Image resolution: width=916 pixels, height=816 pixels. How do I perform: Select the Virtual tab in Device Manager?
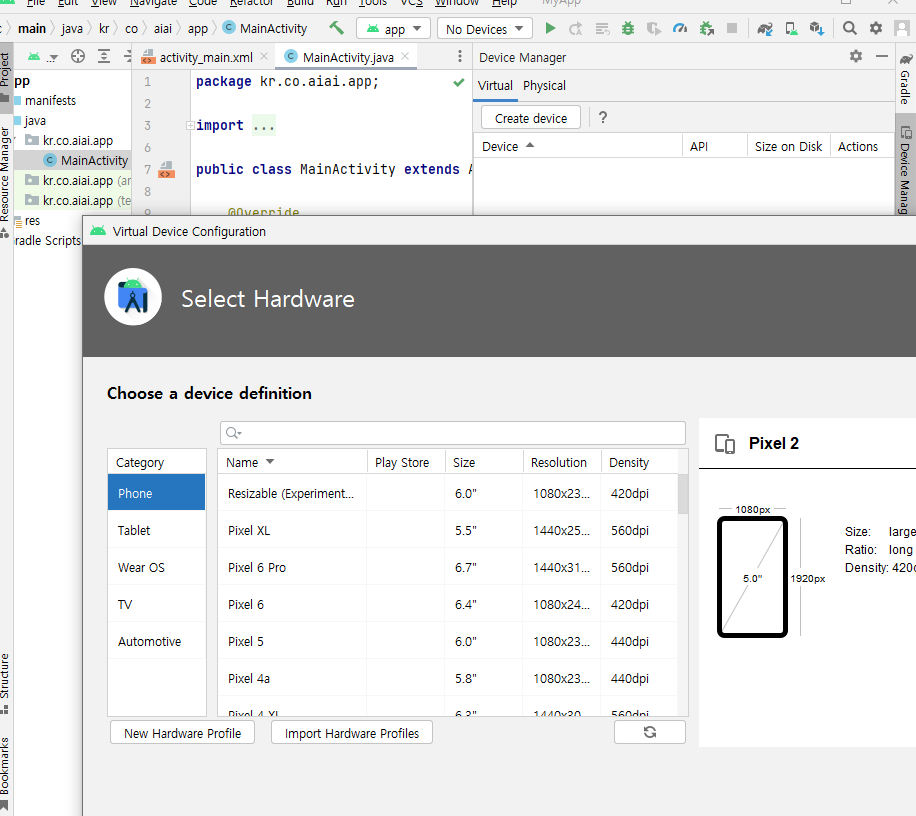[x=495, y=86]
